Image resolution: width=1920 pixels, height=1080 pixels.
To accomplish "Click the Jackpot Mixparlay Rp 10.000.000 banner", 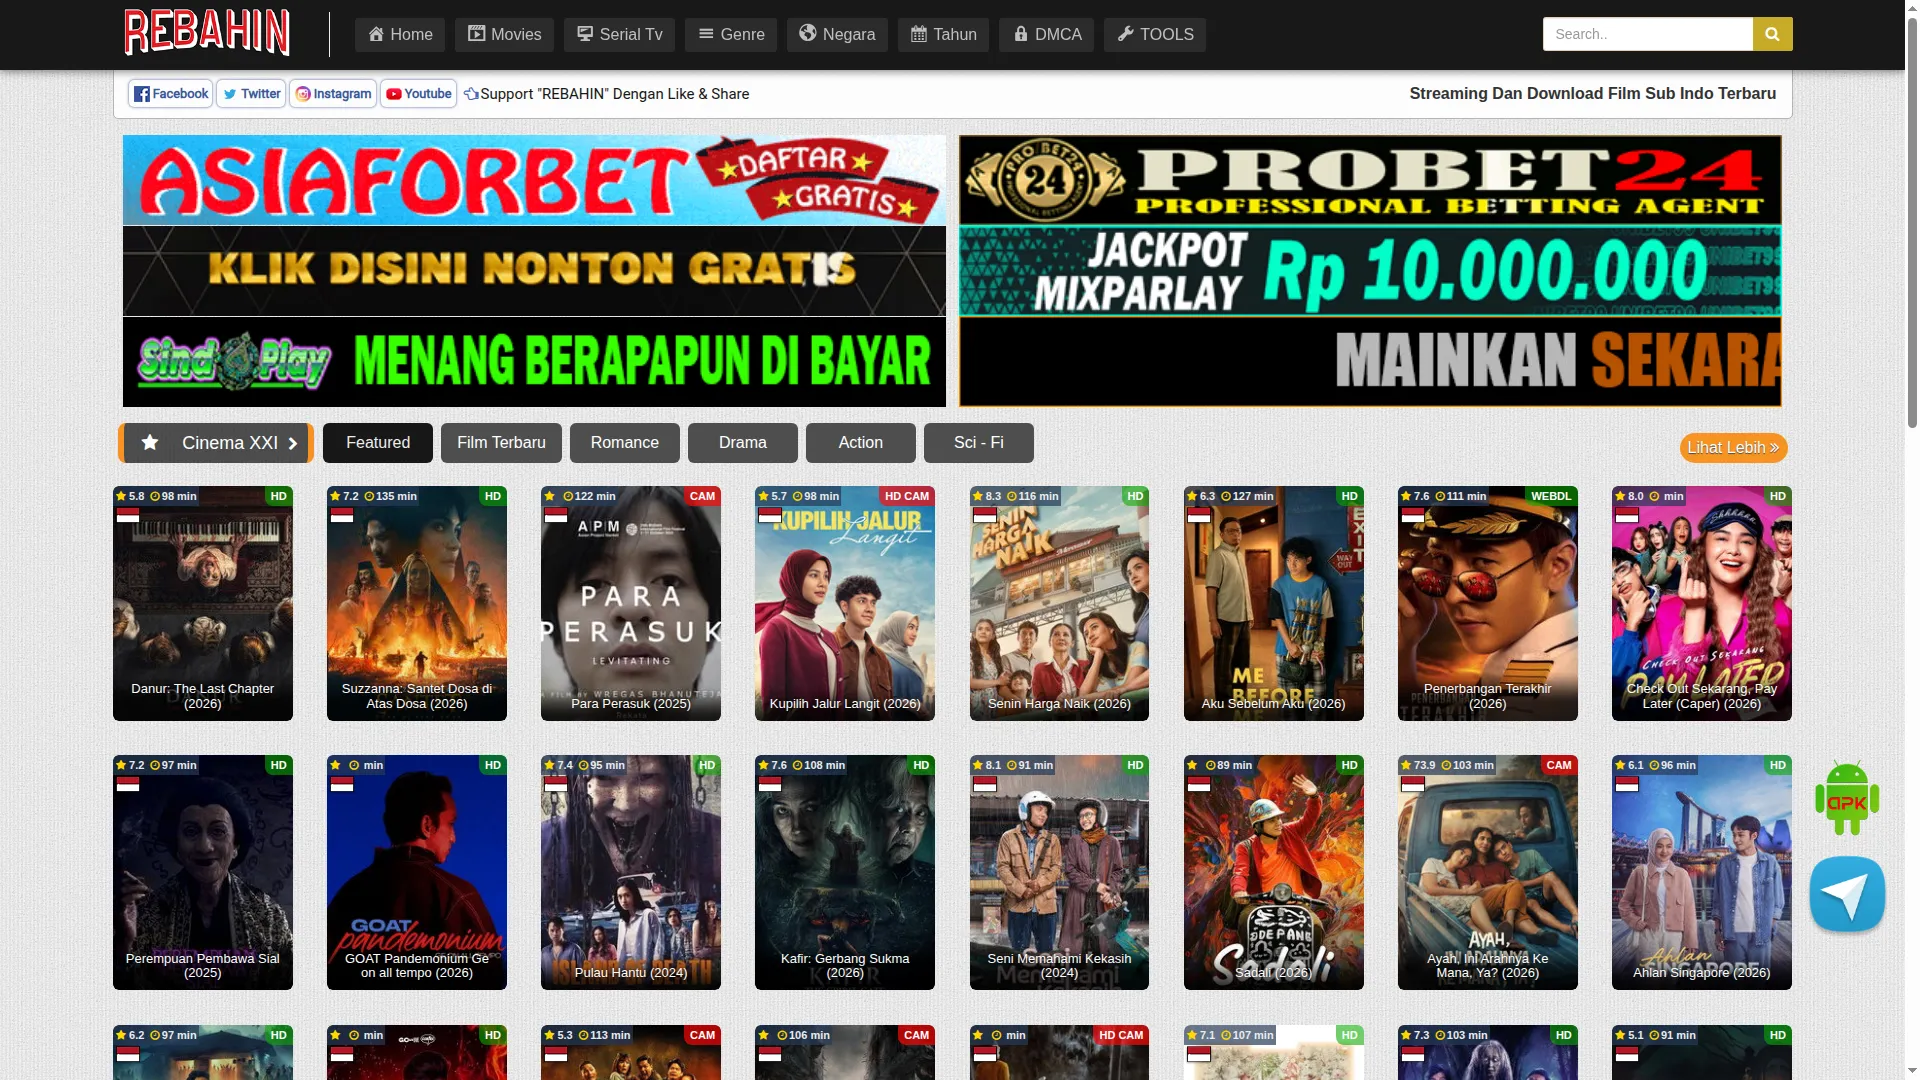I will tap(1370, 271).
